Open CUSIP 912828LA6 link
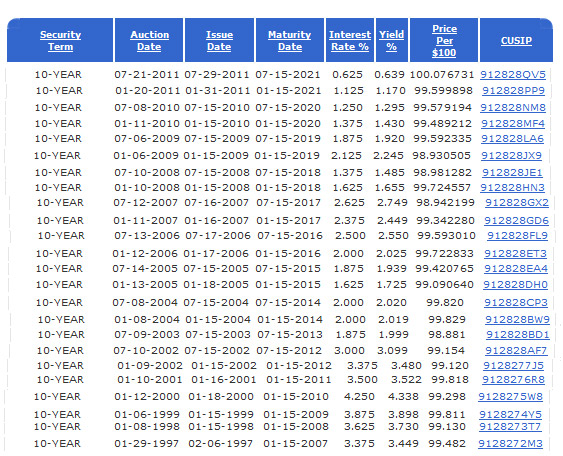Viewport: 563px width, 456px height. coord(512,139)
